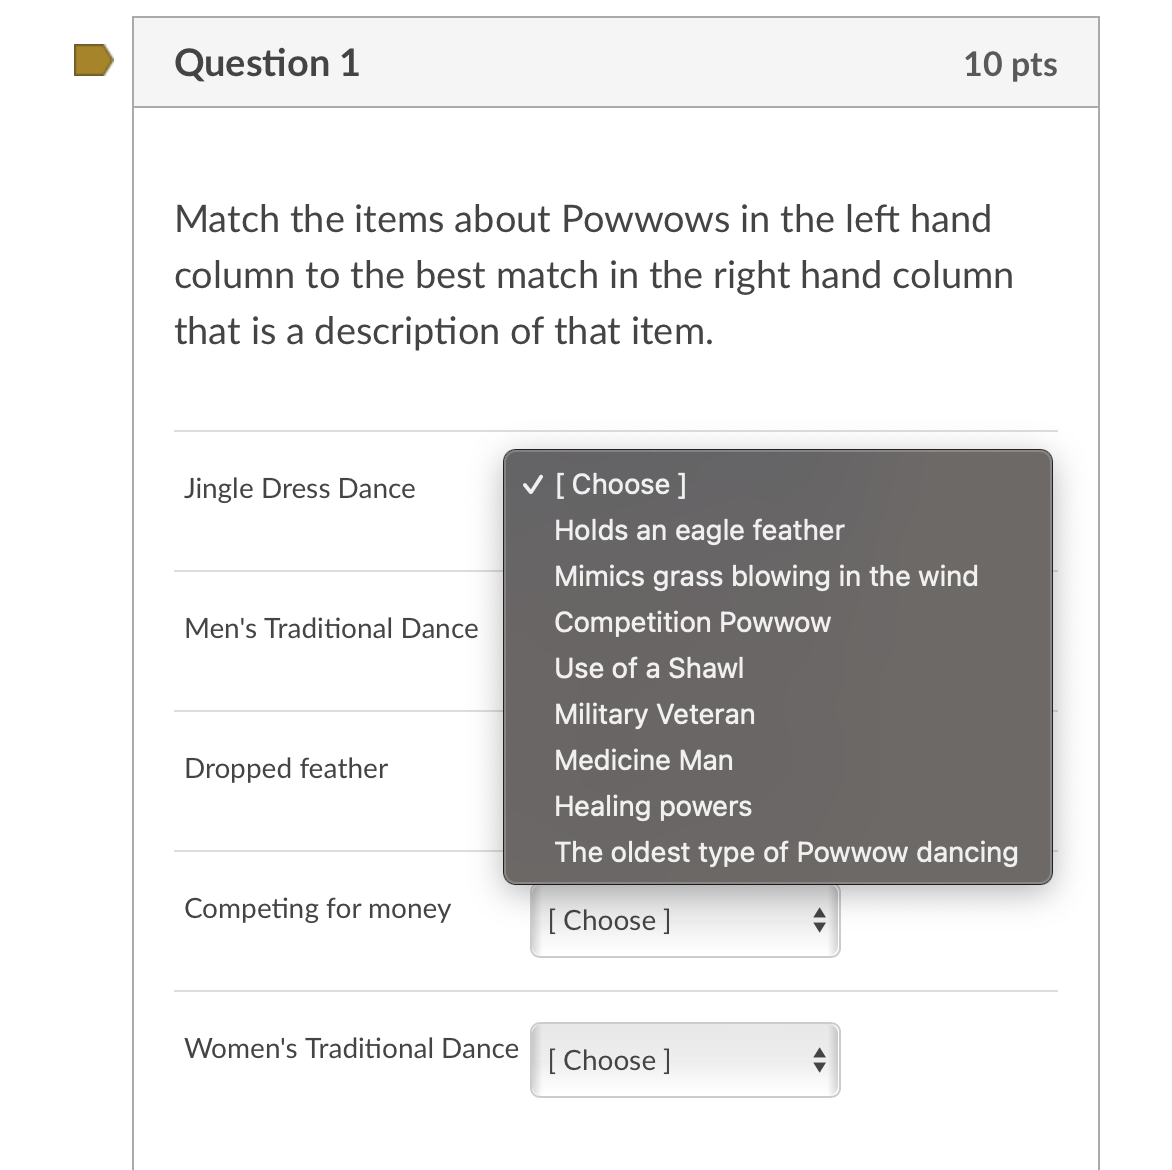The height and width of the screenshot is (1170, 1172).
Task: Choose 'Mimics grass blowing in the wind'
Action: coord(766,576)
